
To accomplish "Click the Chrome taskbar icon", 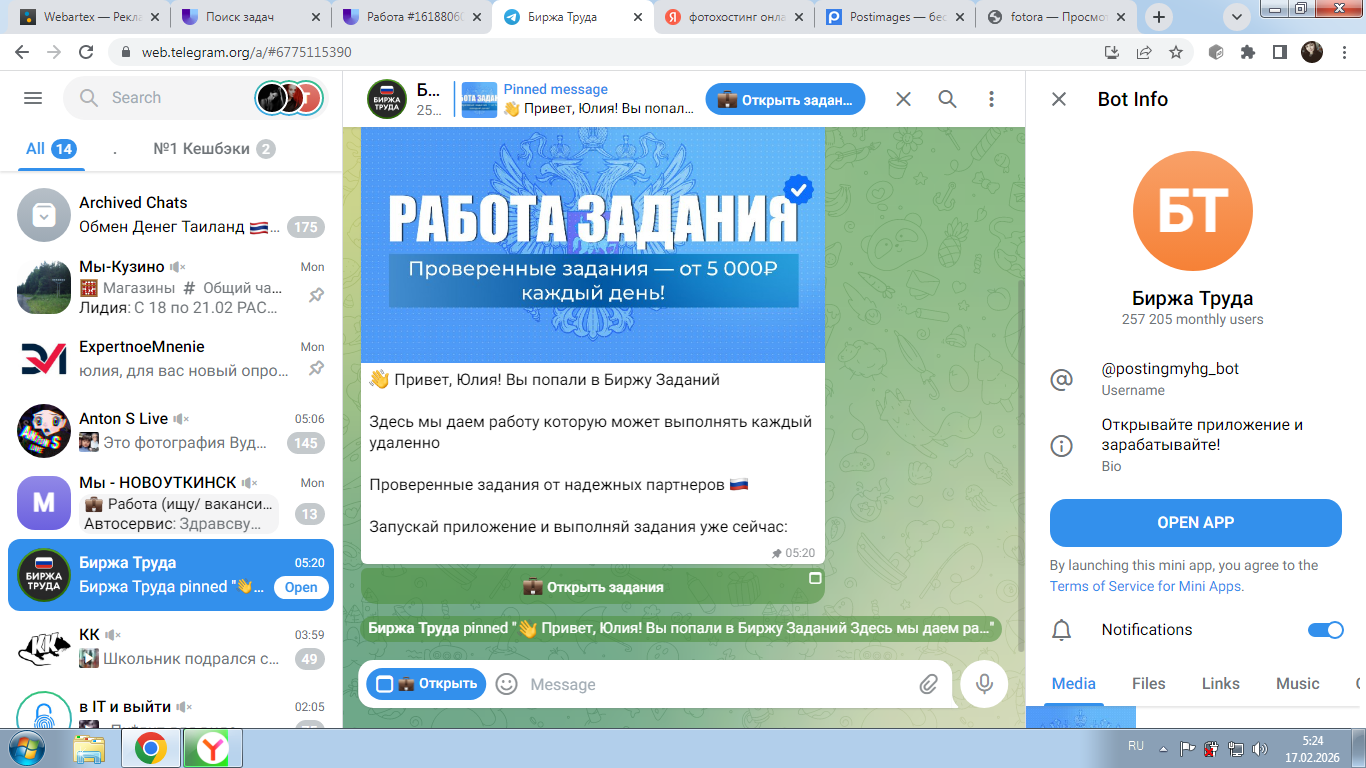I will click(x=151, y=748).
